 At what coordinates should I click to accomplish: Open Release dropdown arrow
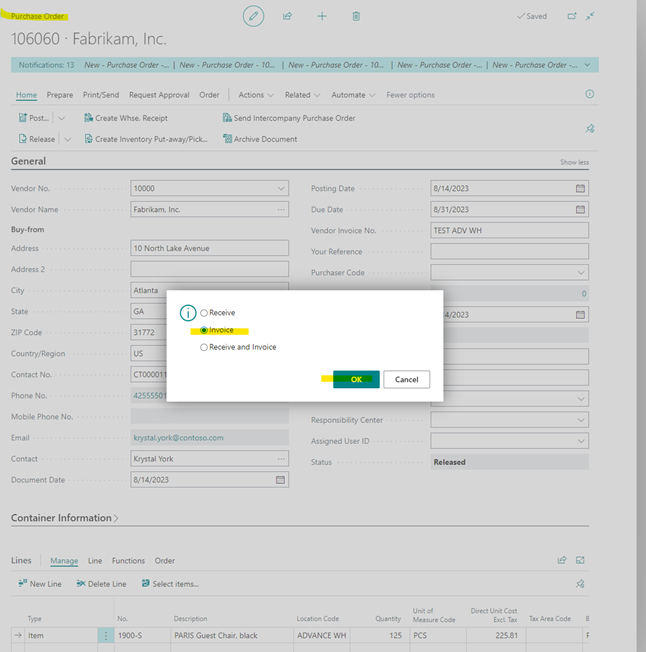tap(67, 139)
